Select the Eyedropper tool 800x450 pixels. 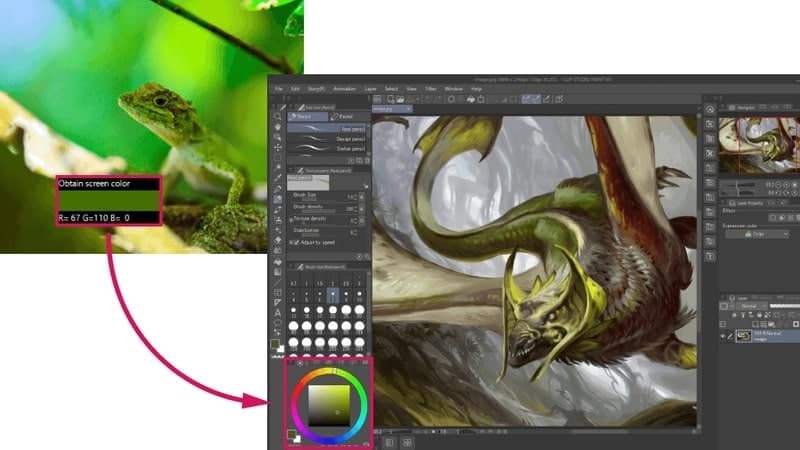278,178
